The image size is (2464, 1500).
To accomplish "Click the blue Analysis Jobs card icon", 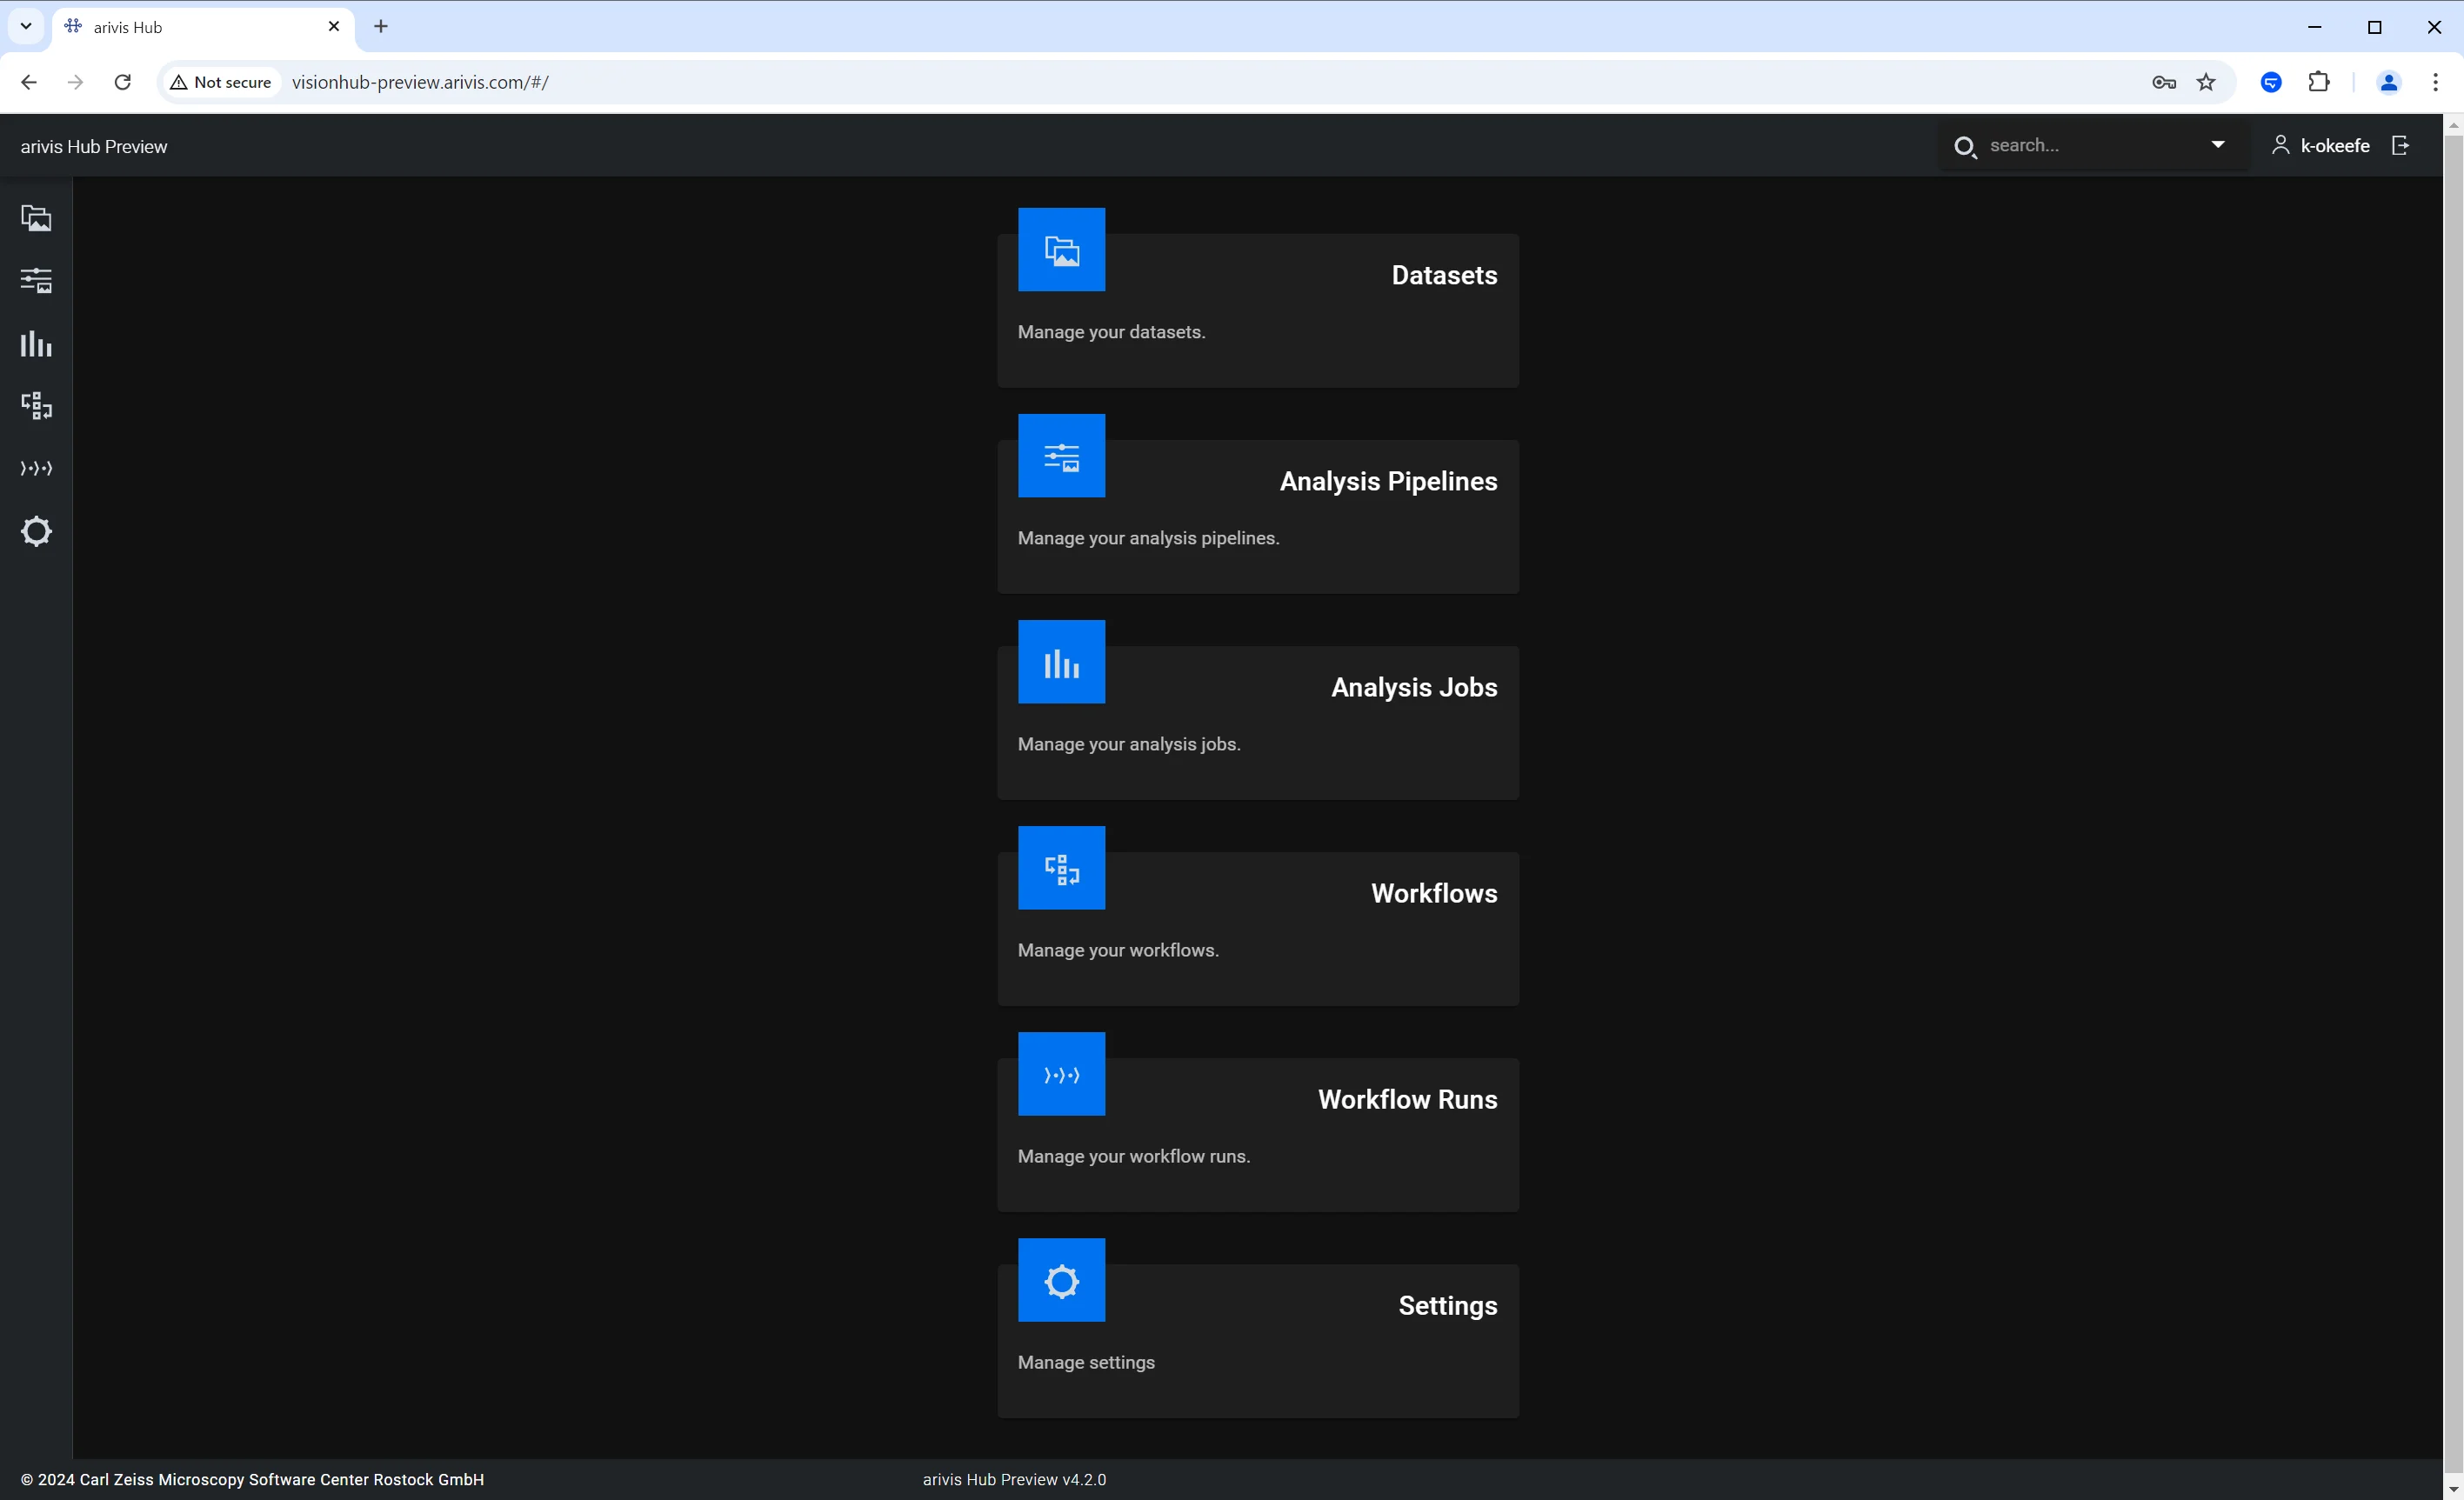I will 1061,662.
